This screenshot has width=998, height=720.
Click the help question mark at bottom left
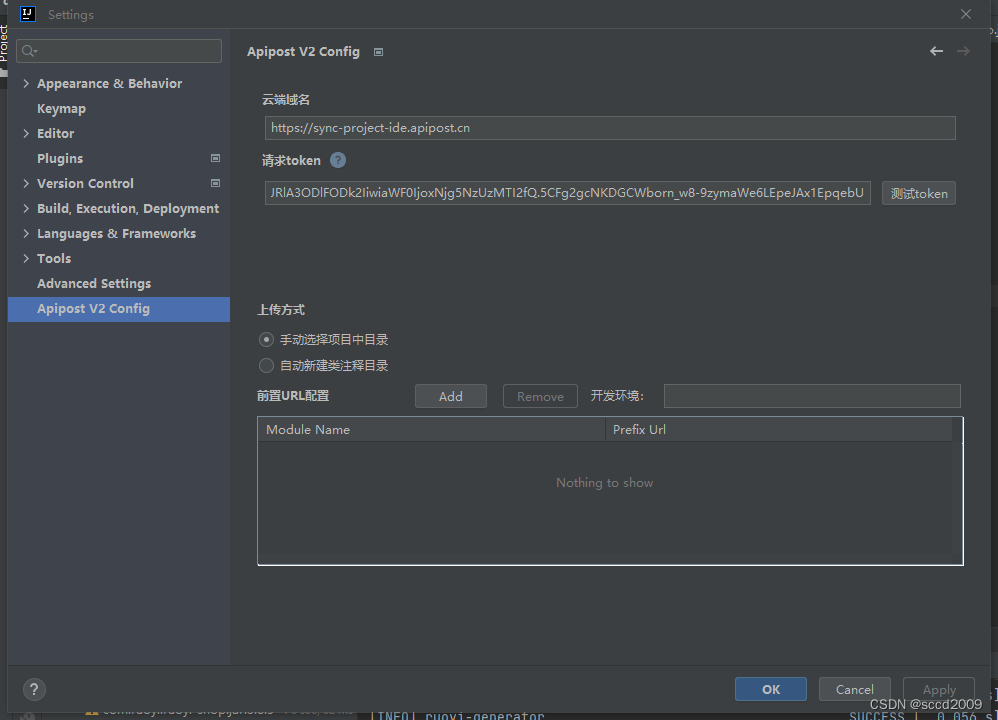point(34,689)
